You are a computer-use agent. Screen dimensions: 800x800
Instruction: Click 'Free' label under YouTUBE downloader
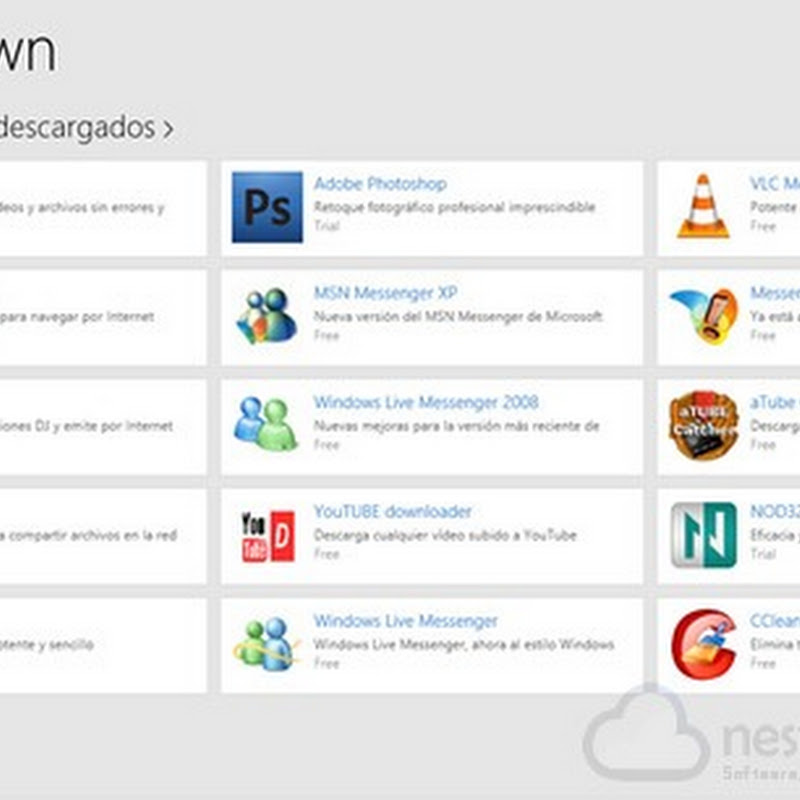click(327, 554)
